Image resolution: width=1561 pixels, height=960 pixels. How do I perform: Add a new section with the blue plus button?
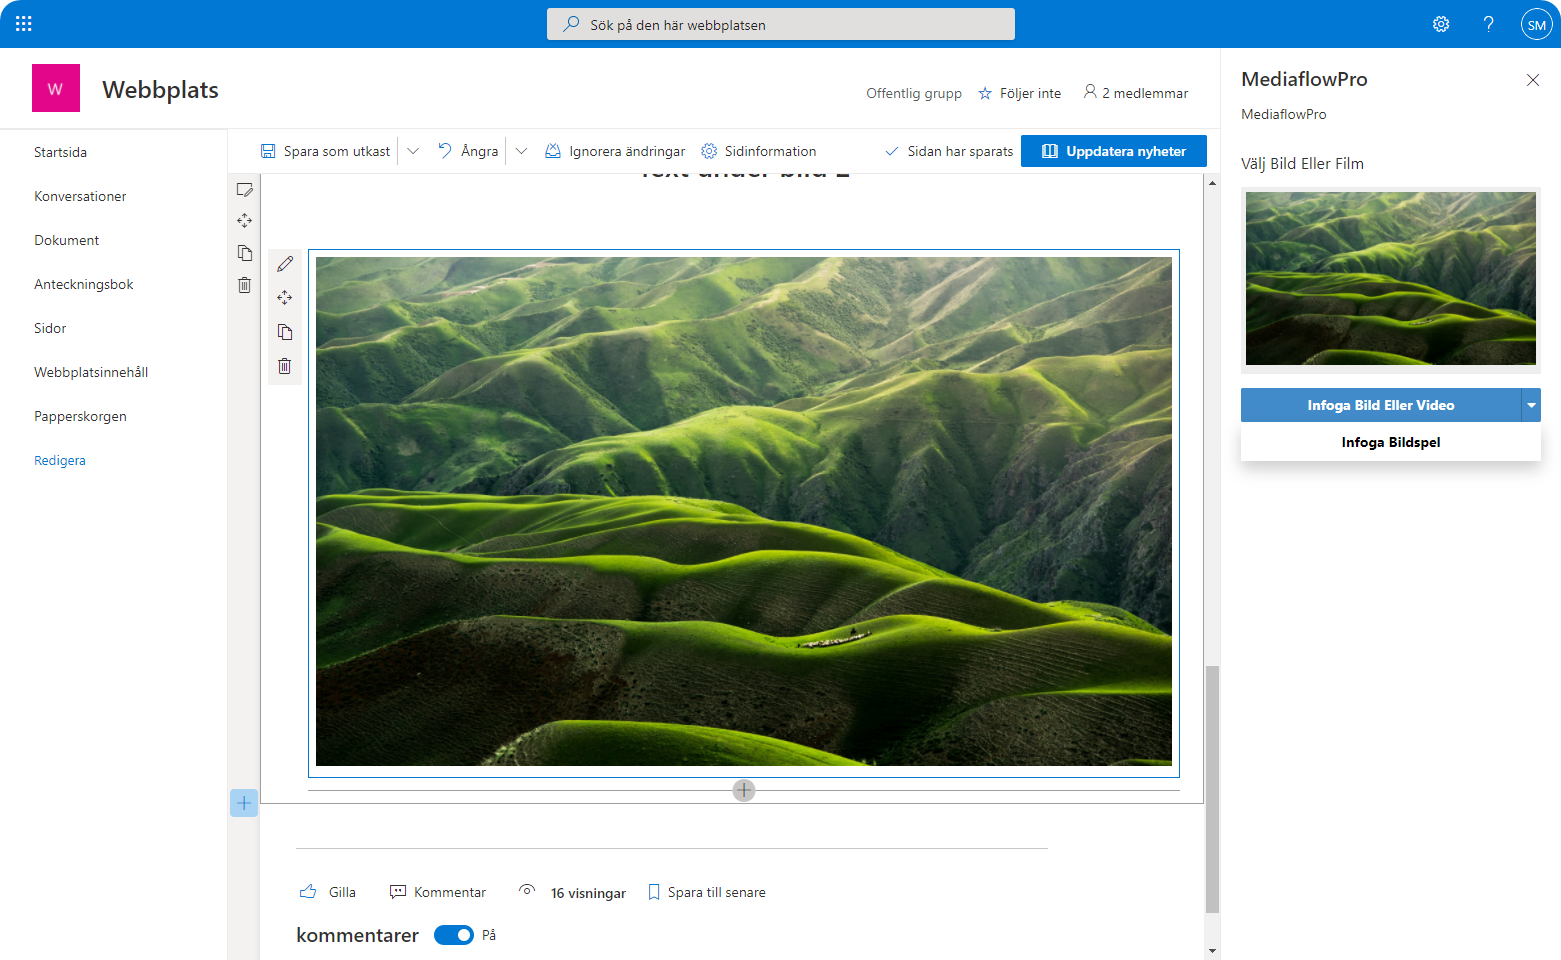(x=244, y=803)
